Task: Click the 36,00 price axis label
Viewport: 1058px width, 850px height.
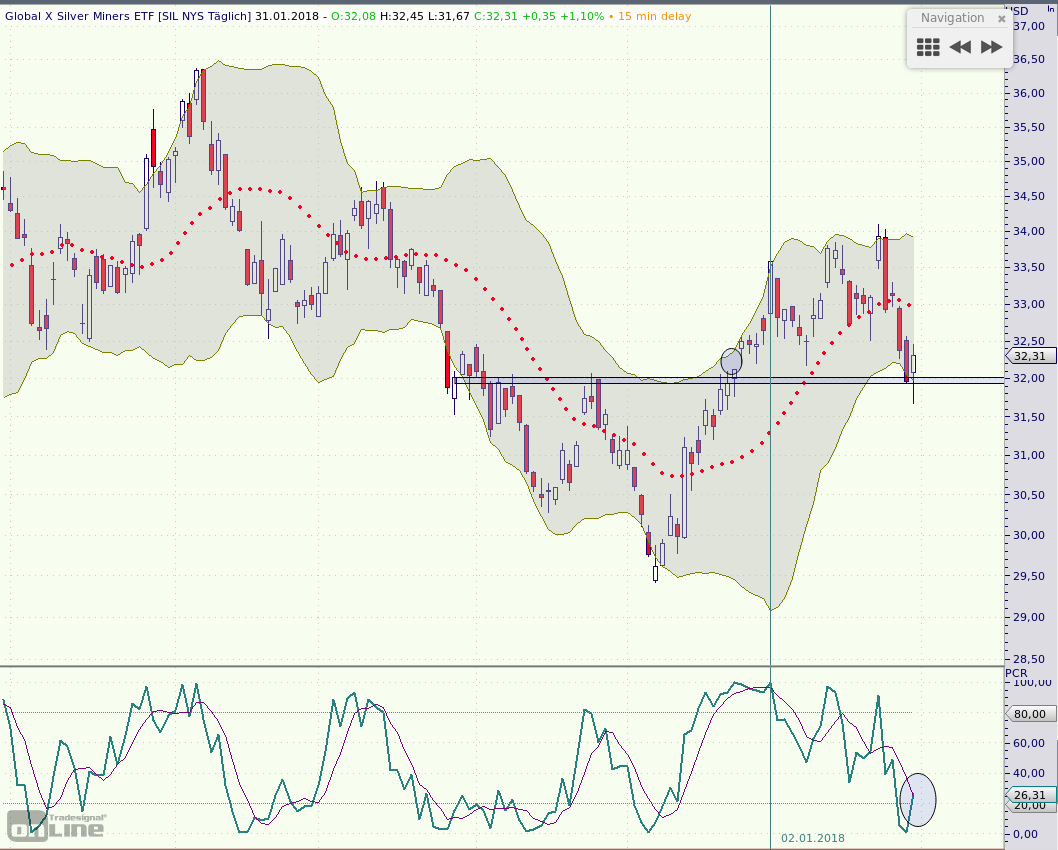Action: point(1029,93)
